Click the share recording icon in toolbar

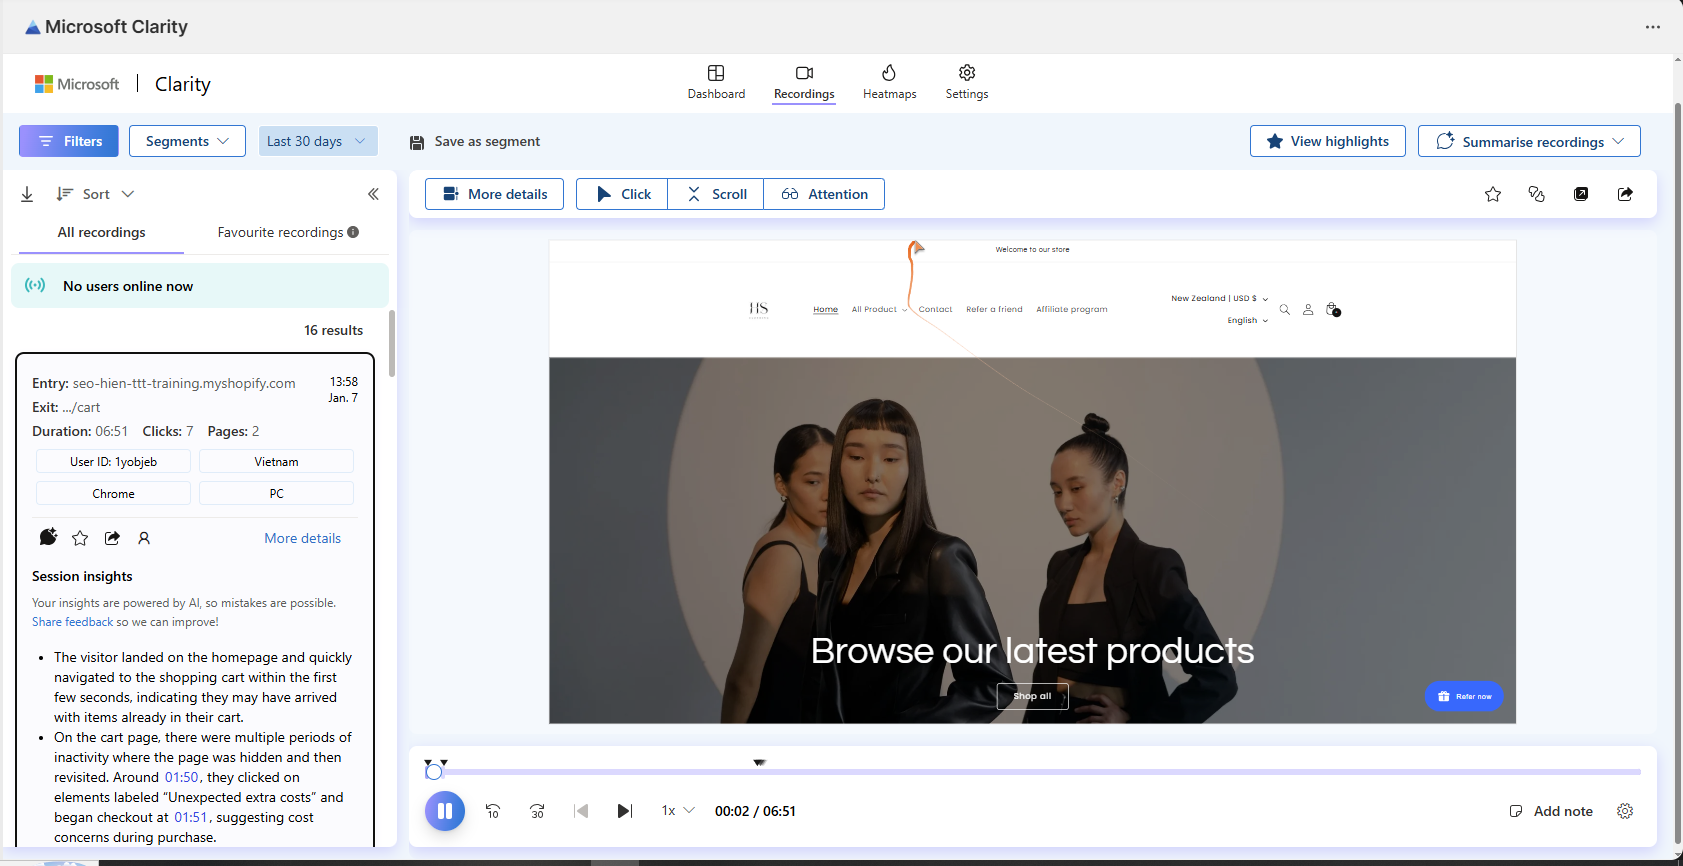(1625, 194)
